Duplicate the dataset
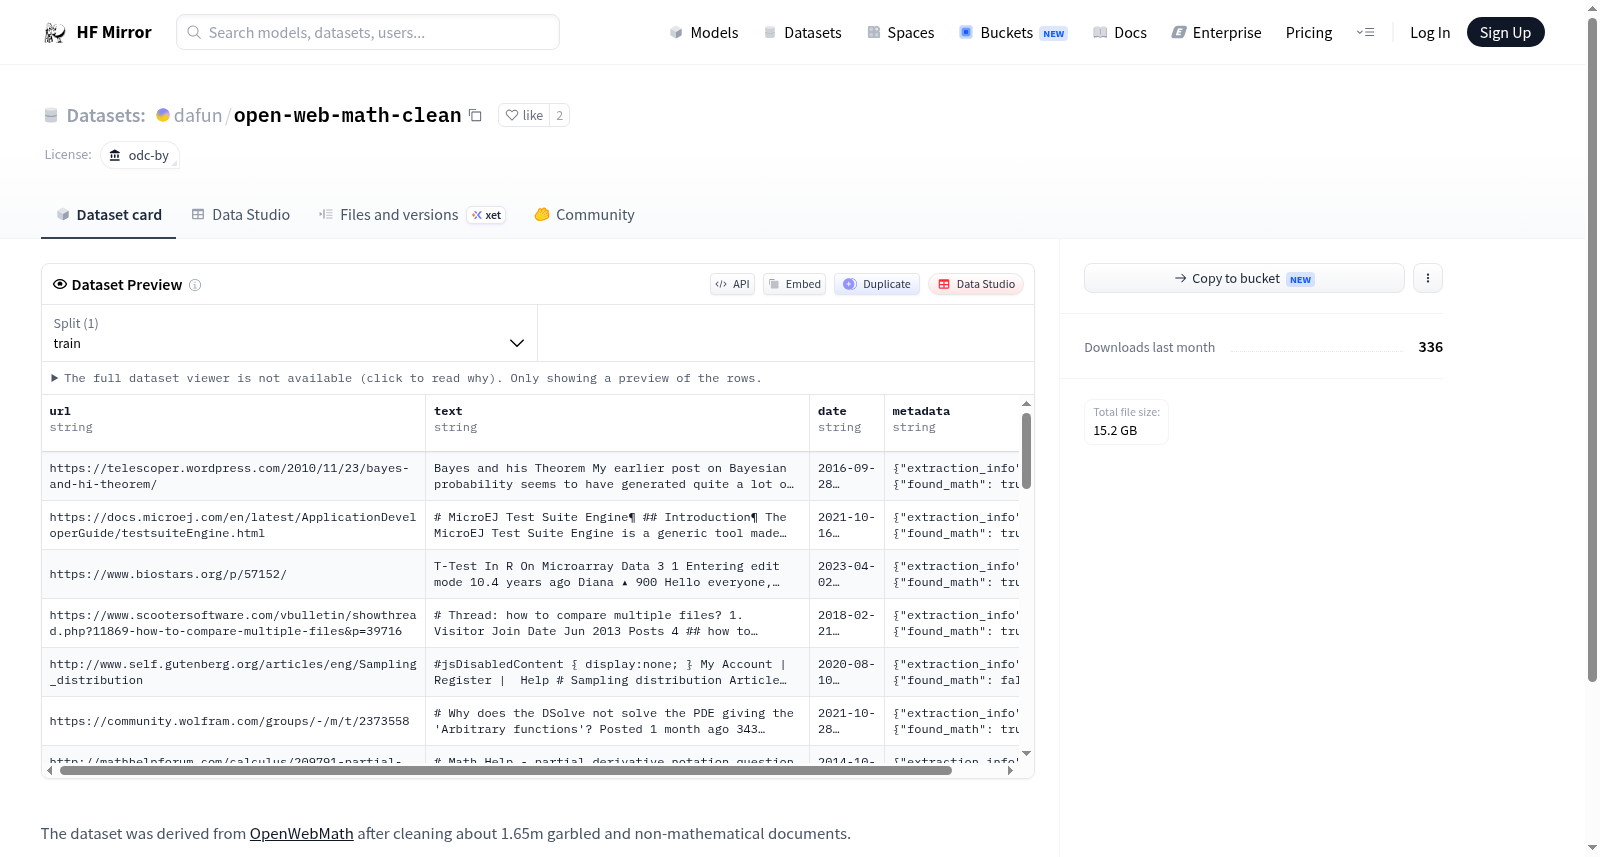This screenshot has height=857, width=1600. click(x=877, y=284)
